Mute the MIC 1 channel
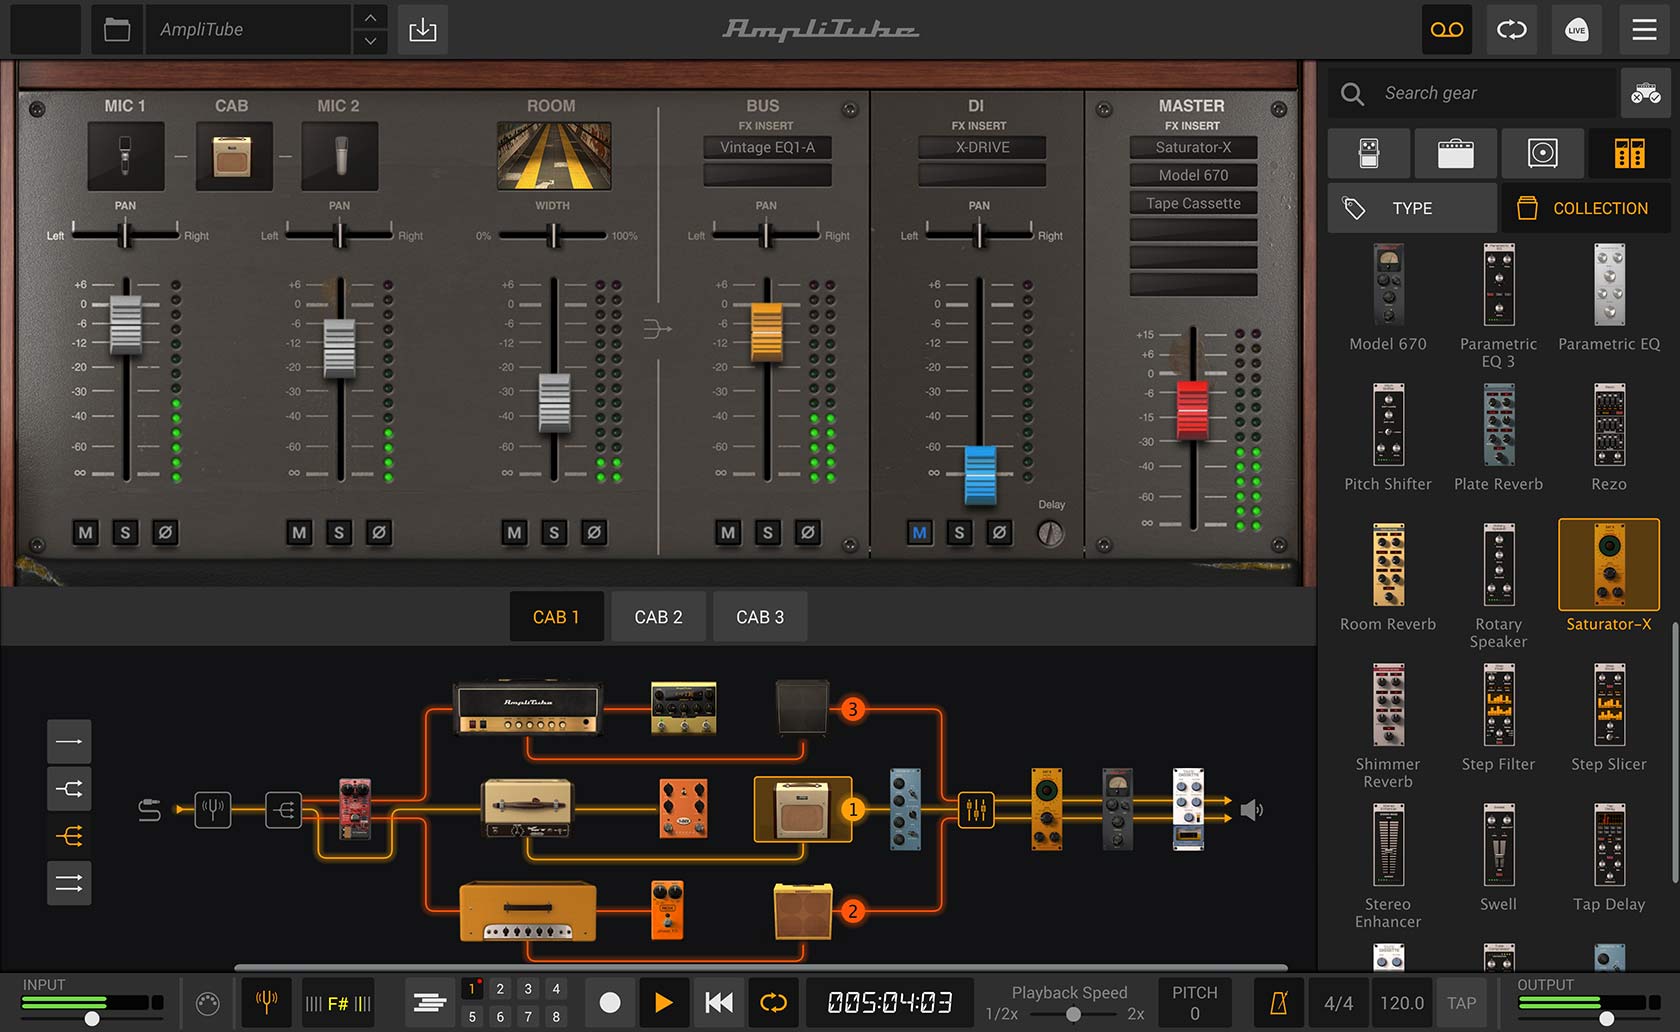The image size is (1680, 1032). pyautogui.click(x=85, y=533)
